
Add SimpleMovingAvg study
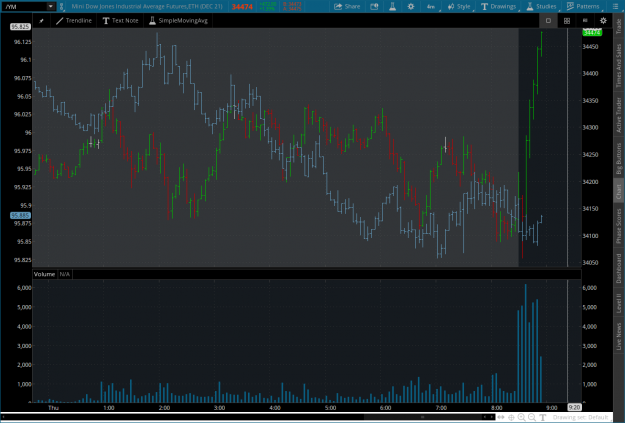click(x=178, y=21)
